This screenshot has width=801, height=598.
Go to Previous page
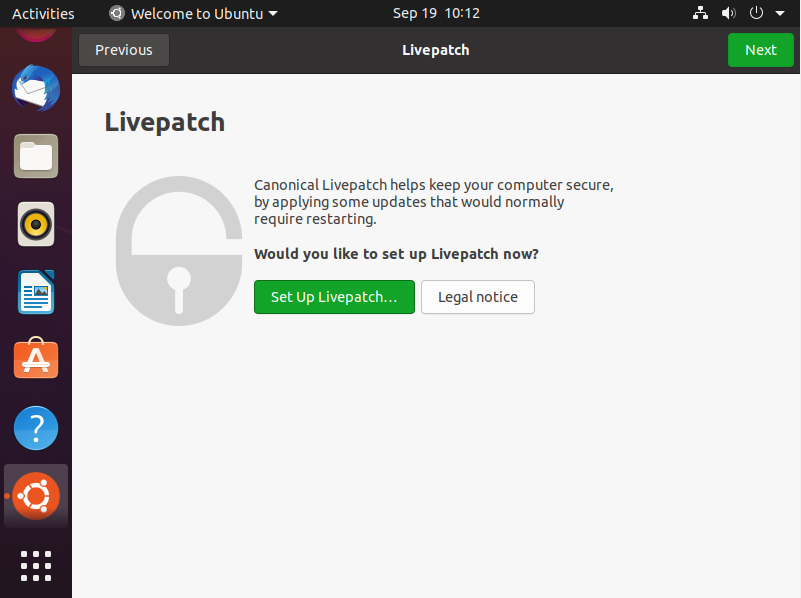[x=124, y=50]
